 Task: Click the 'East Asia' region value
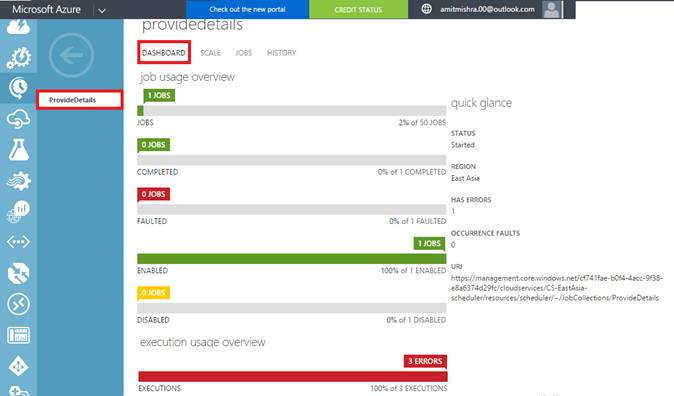pyautogui.click(x=466, y=178)
